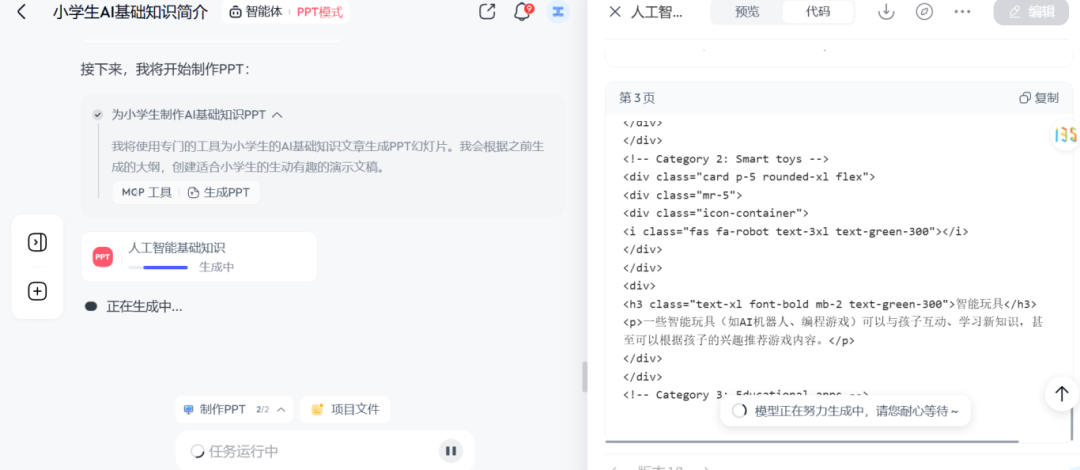Collapse the 为小学生制作AI基础知识PPT step
This screenshot has width=1080, height=470.
coord(278,114)
